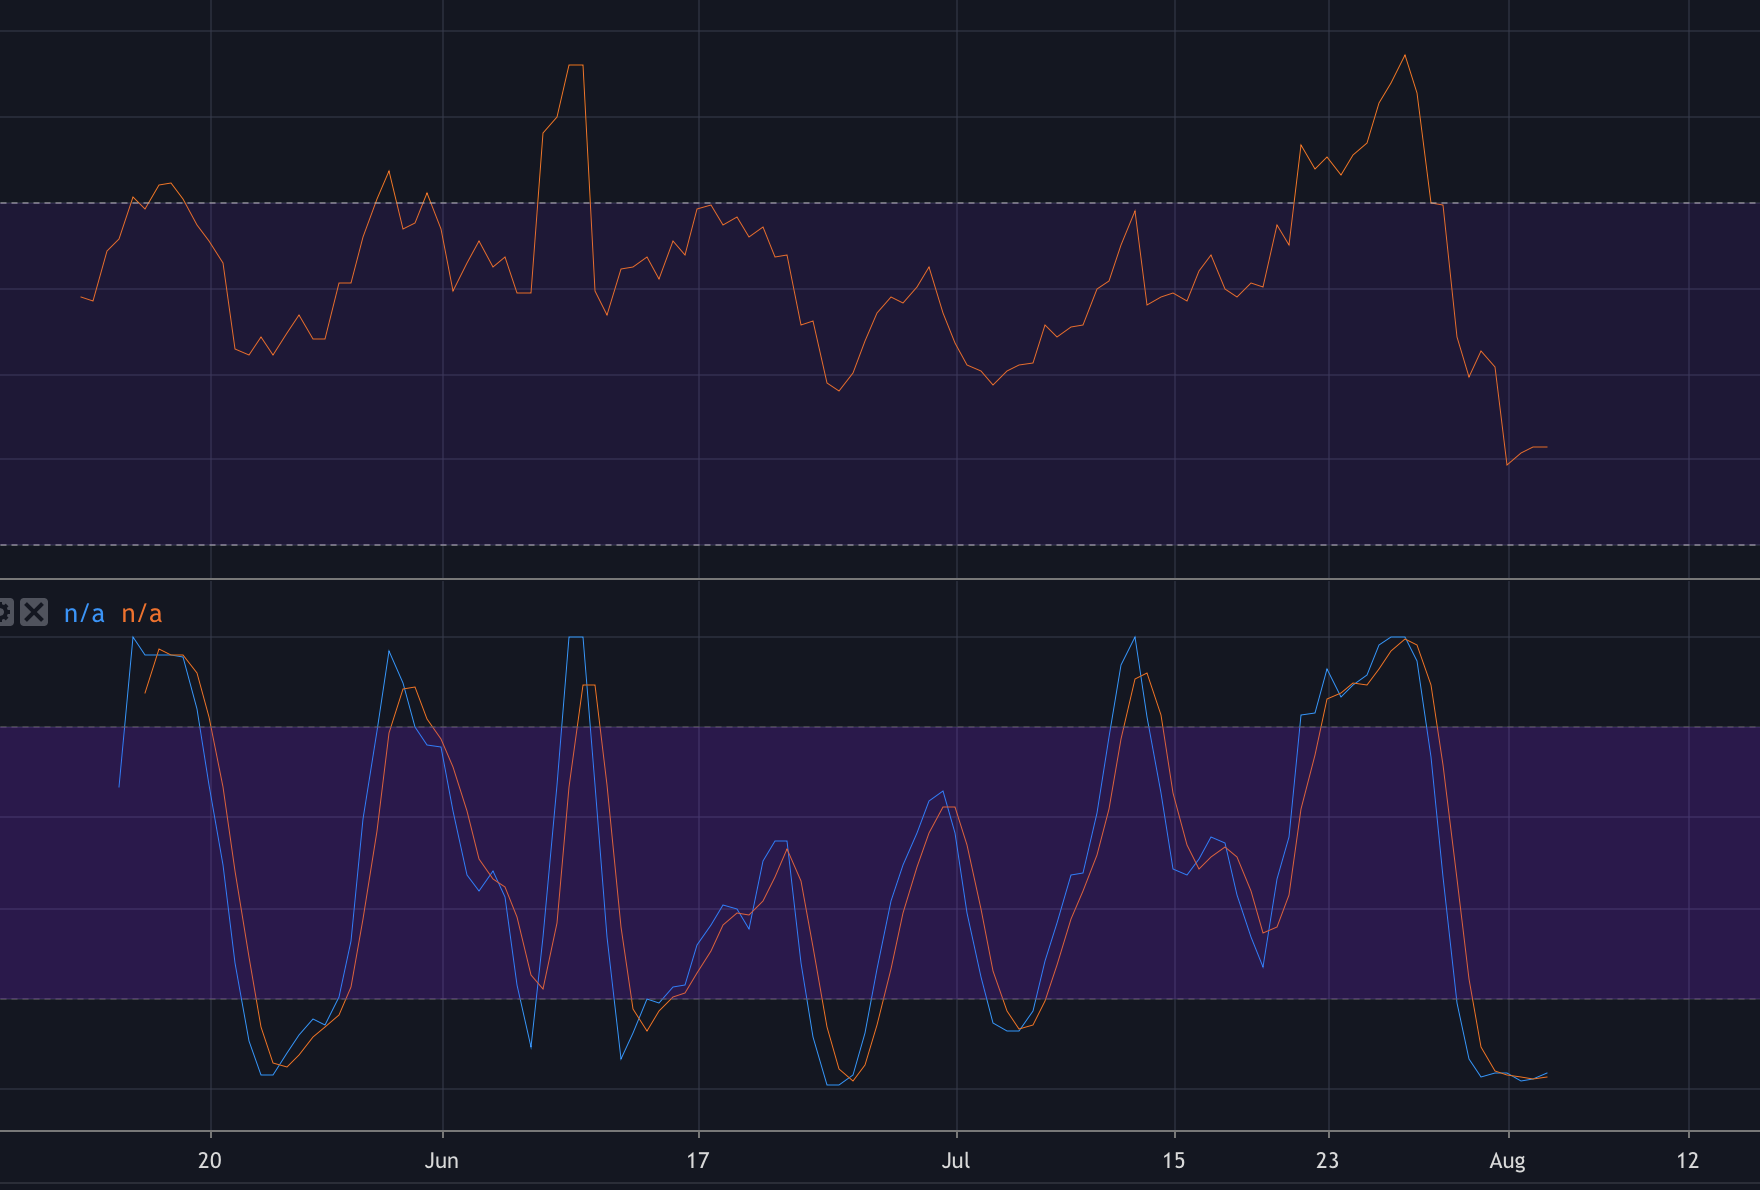
Task: Select the 23 date label on axis
Action: pyautogui.click(x=1327, y=1160)
